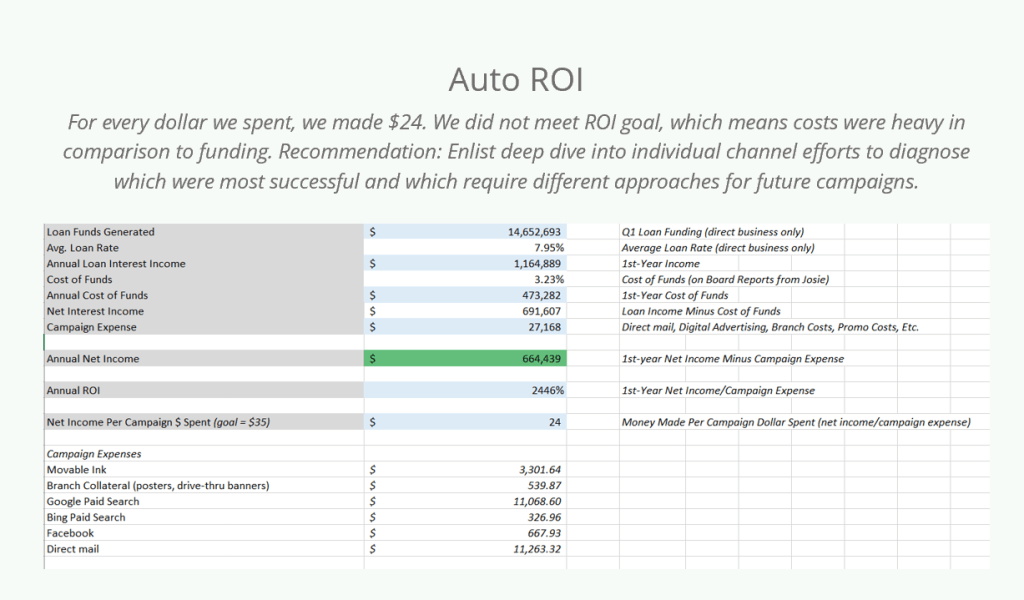Click the Cost of Funds 3.23% cell

(x=549, y=279)
